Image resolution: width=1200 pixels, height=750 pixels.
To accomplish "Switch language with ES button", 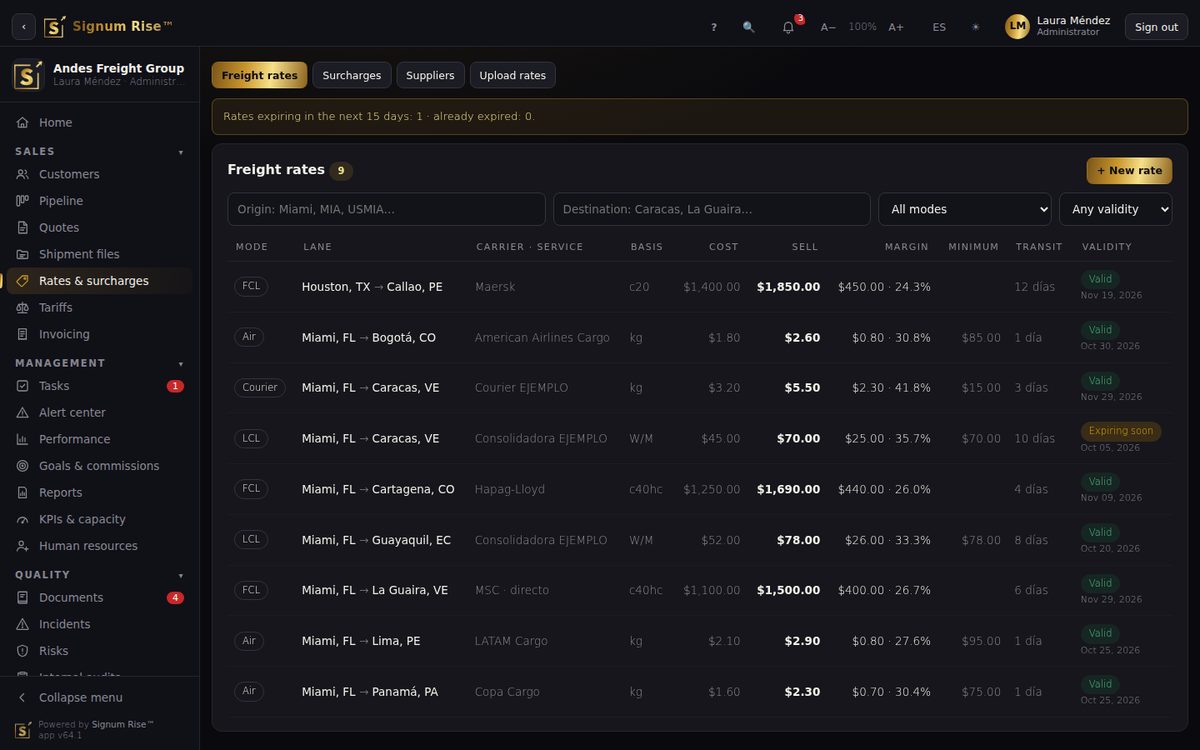I will [x=939, y=27].
